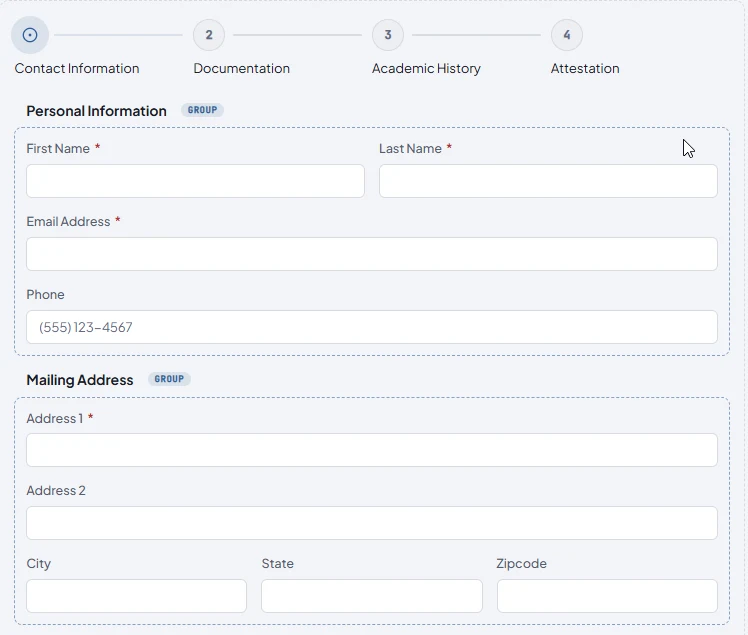The height and width of the screenshot is (635, 748).
Task: Focus the Last Name field
Action: click(x=548, y=181)
